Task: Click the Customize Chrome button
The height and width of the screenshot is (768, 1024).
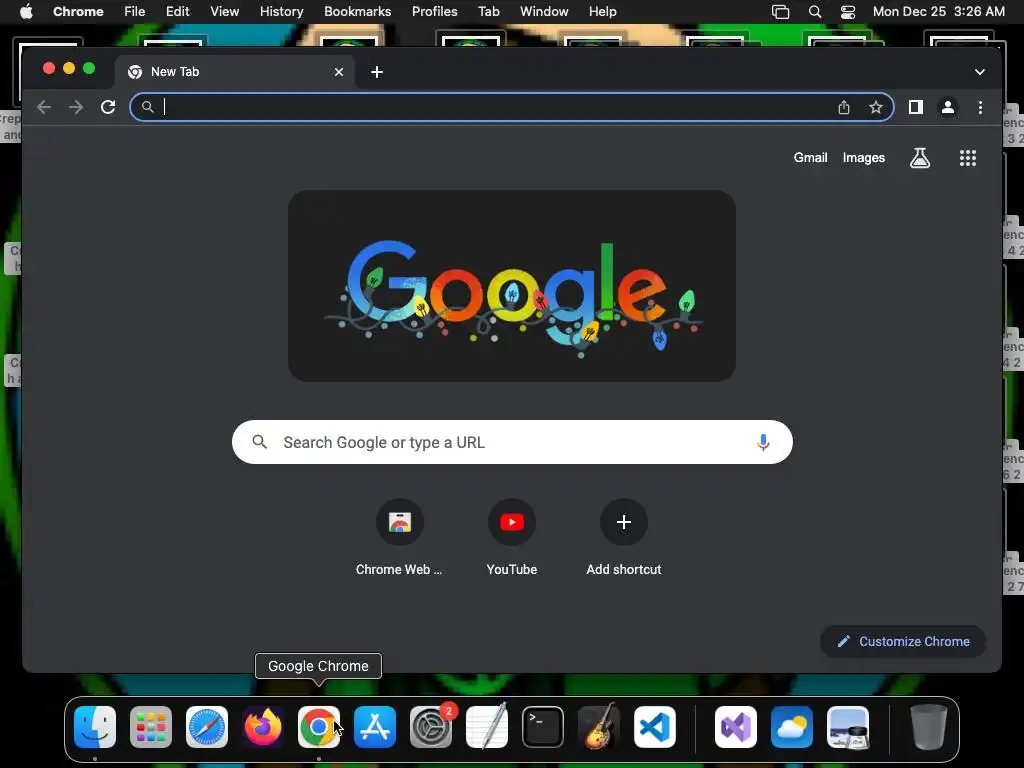Action: [x=903, y=641]
